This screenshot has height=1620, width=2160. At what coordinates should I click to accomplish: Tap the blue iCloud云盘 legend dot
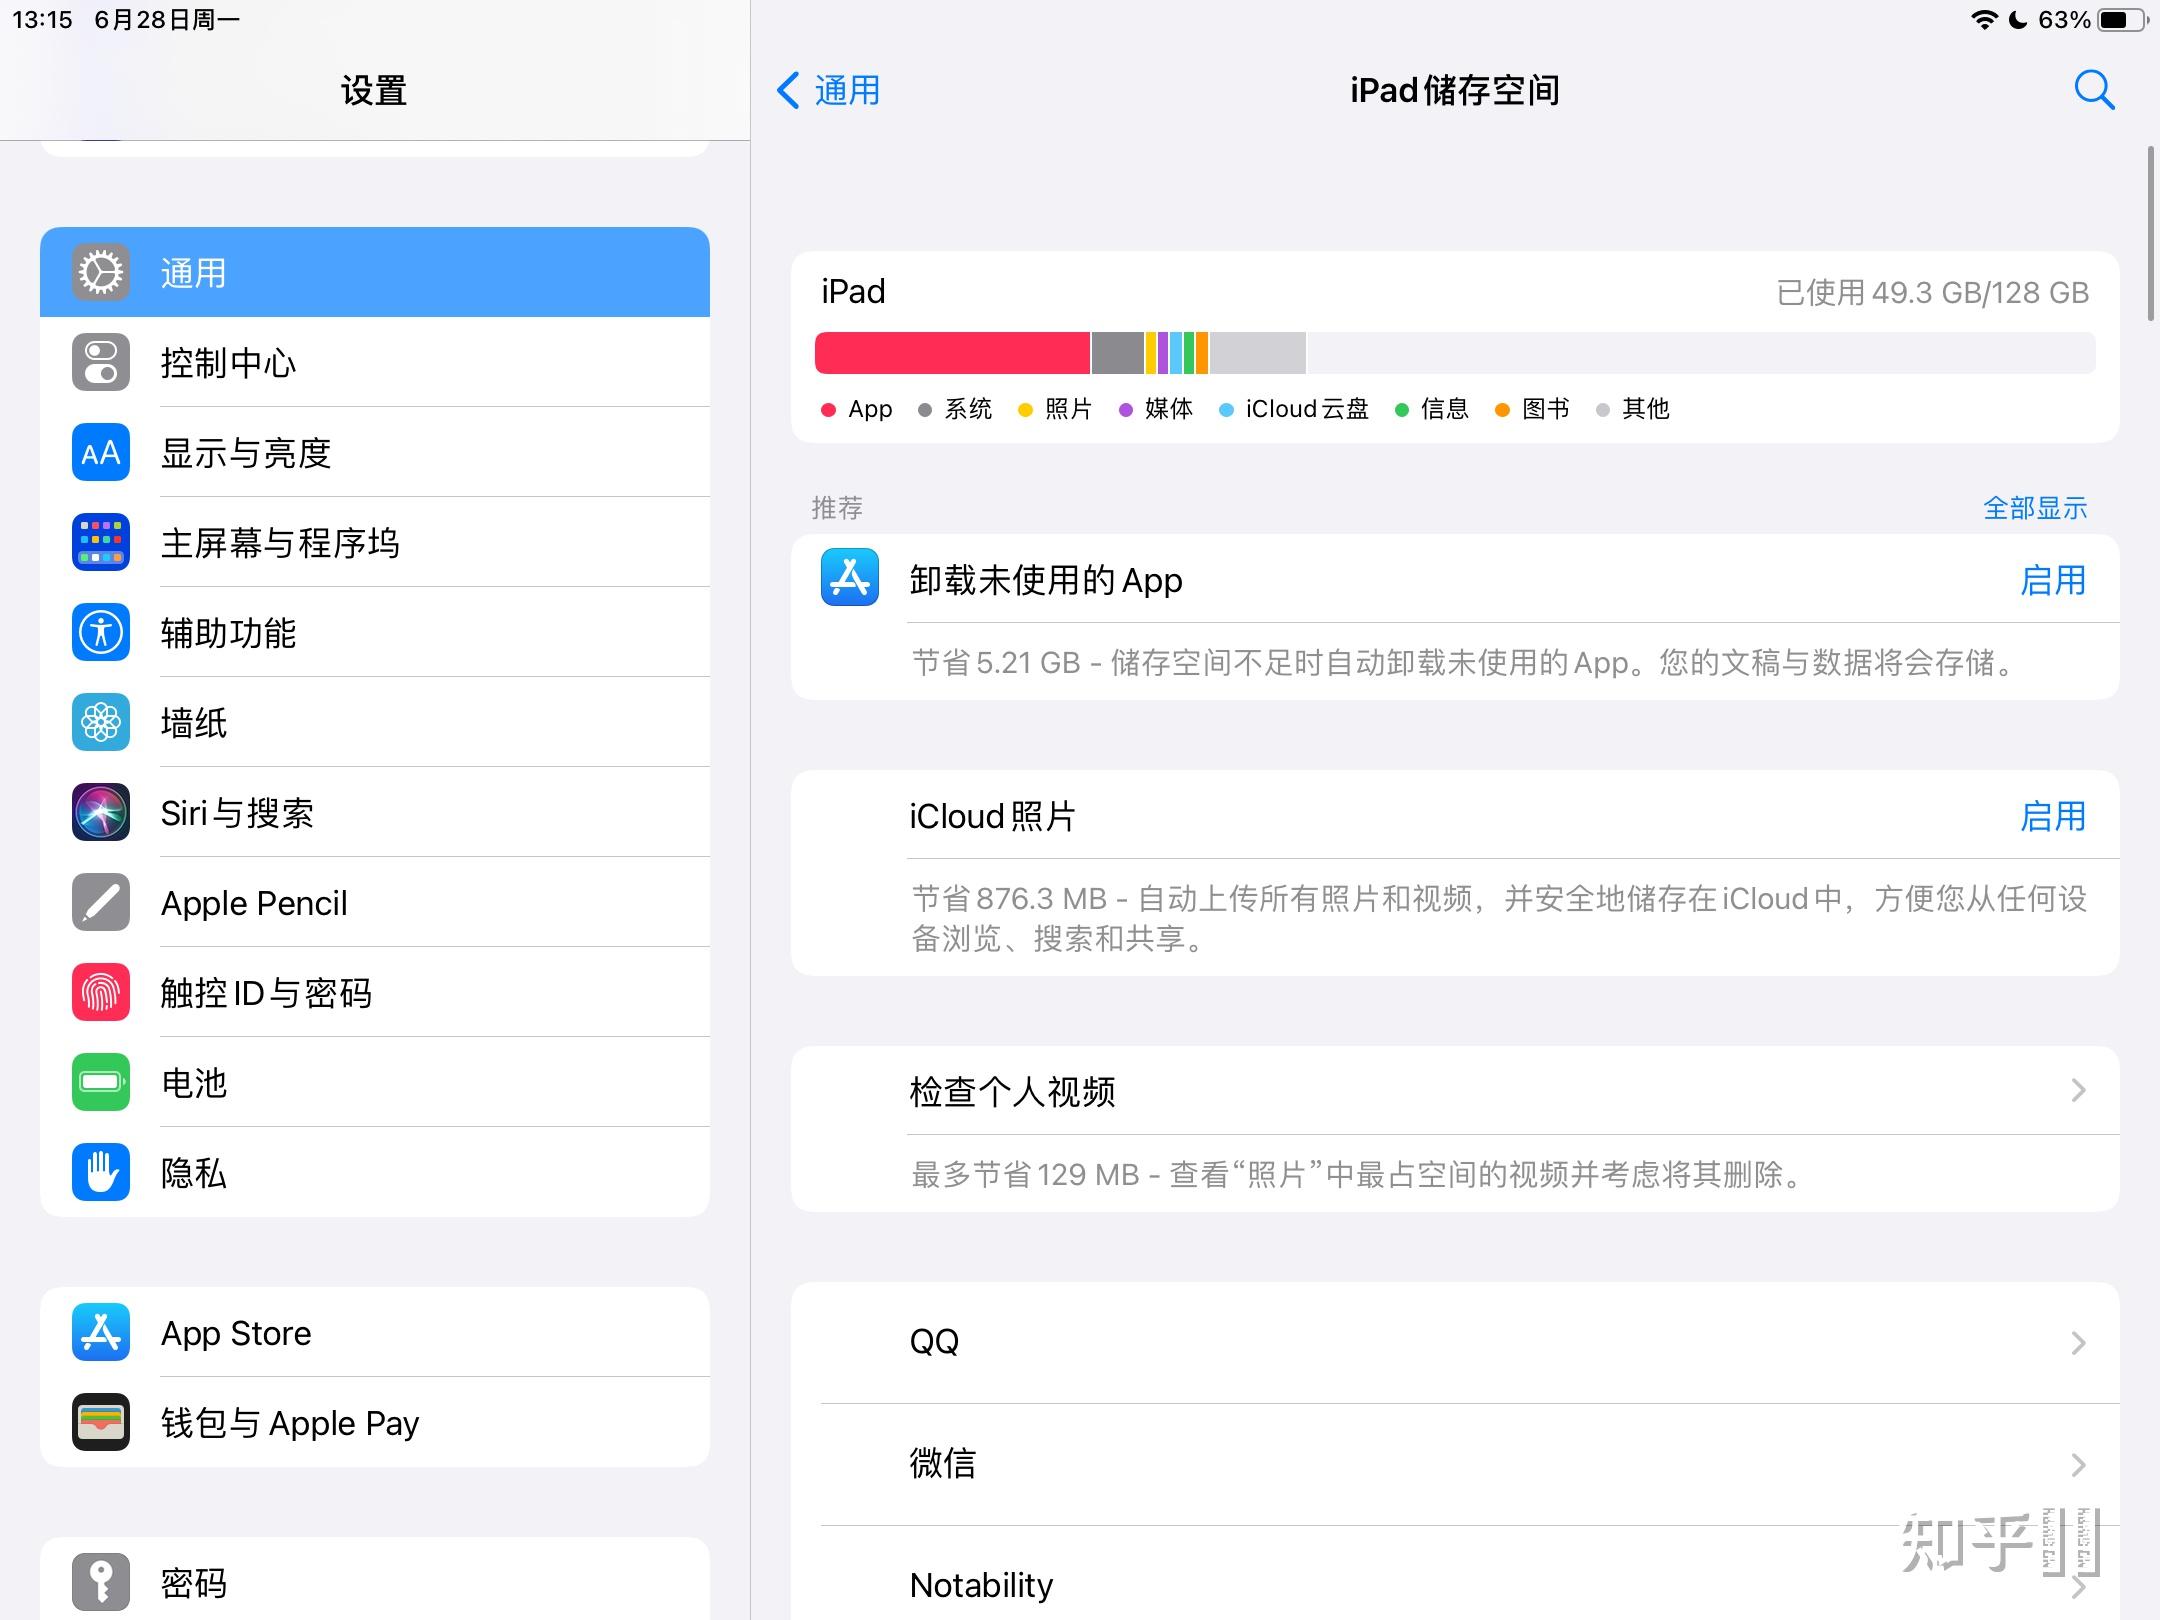1227,410
